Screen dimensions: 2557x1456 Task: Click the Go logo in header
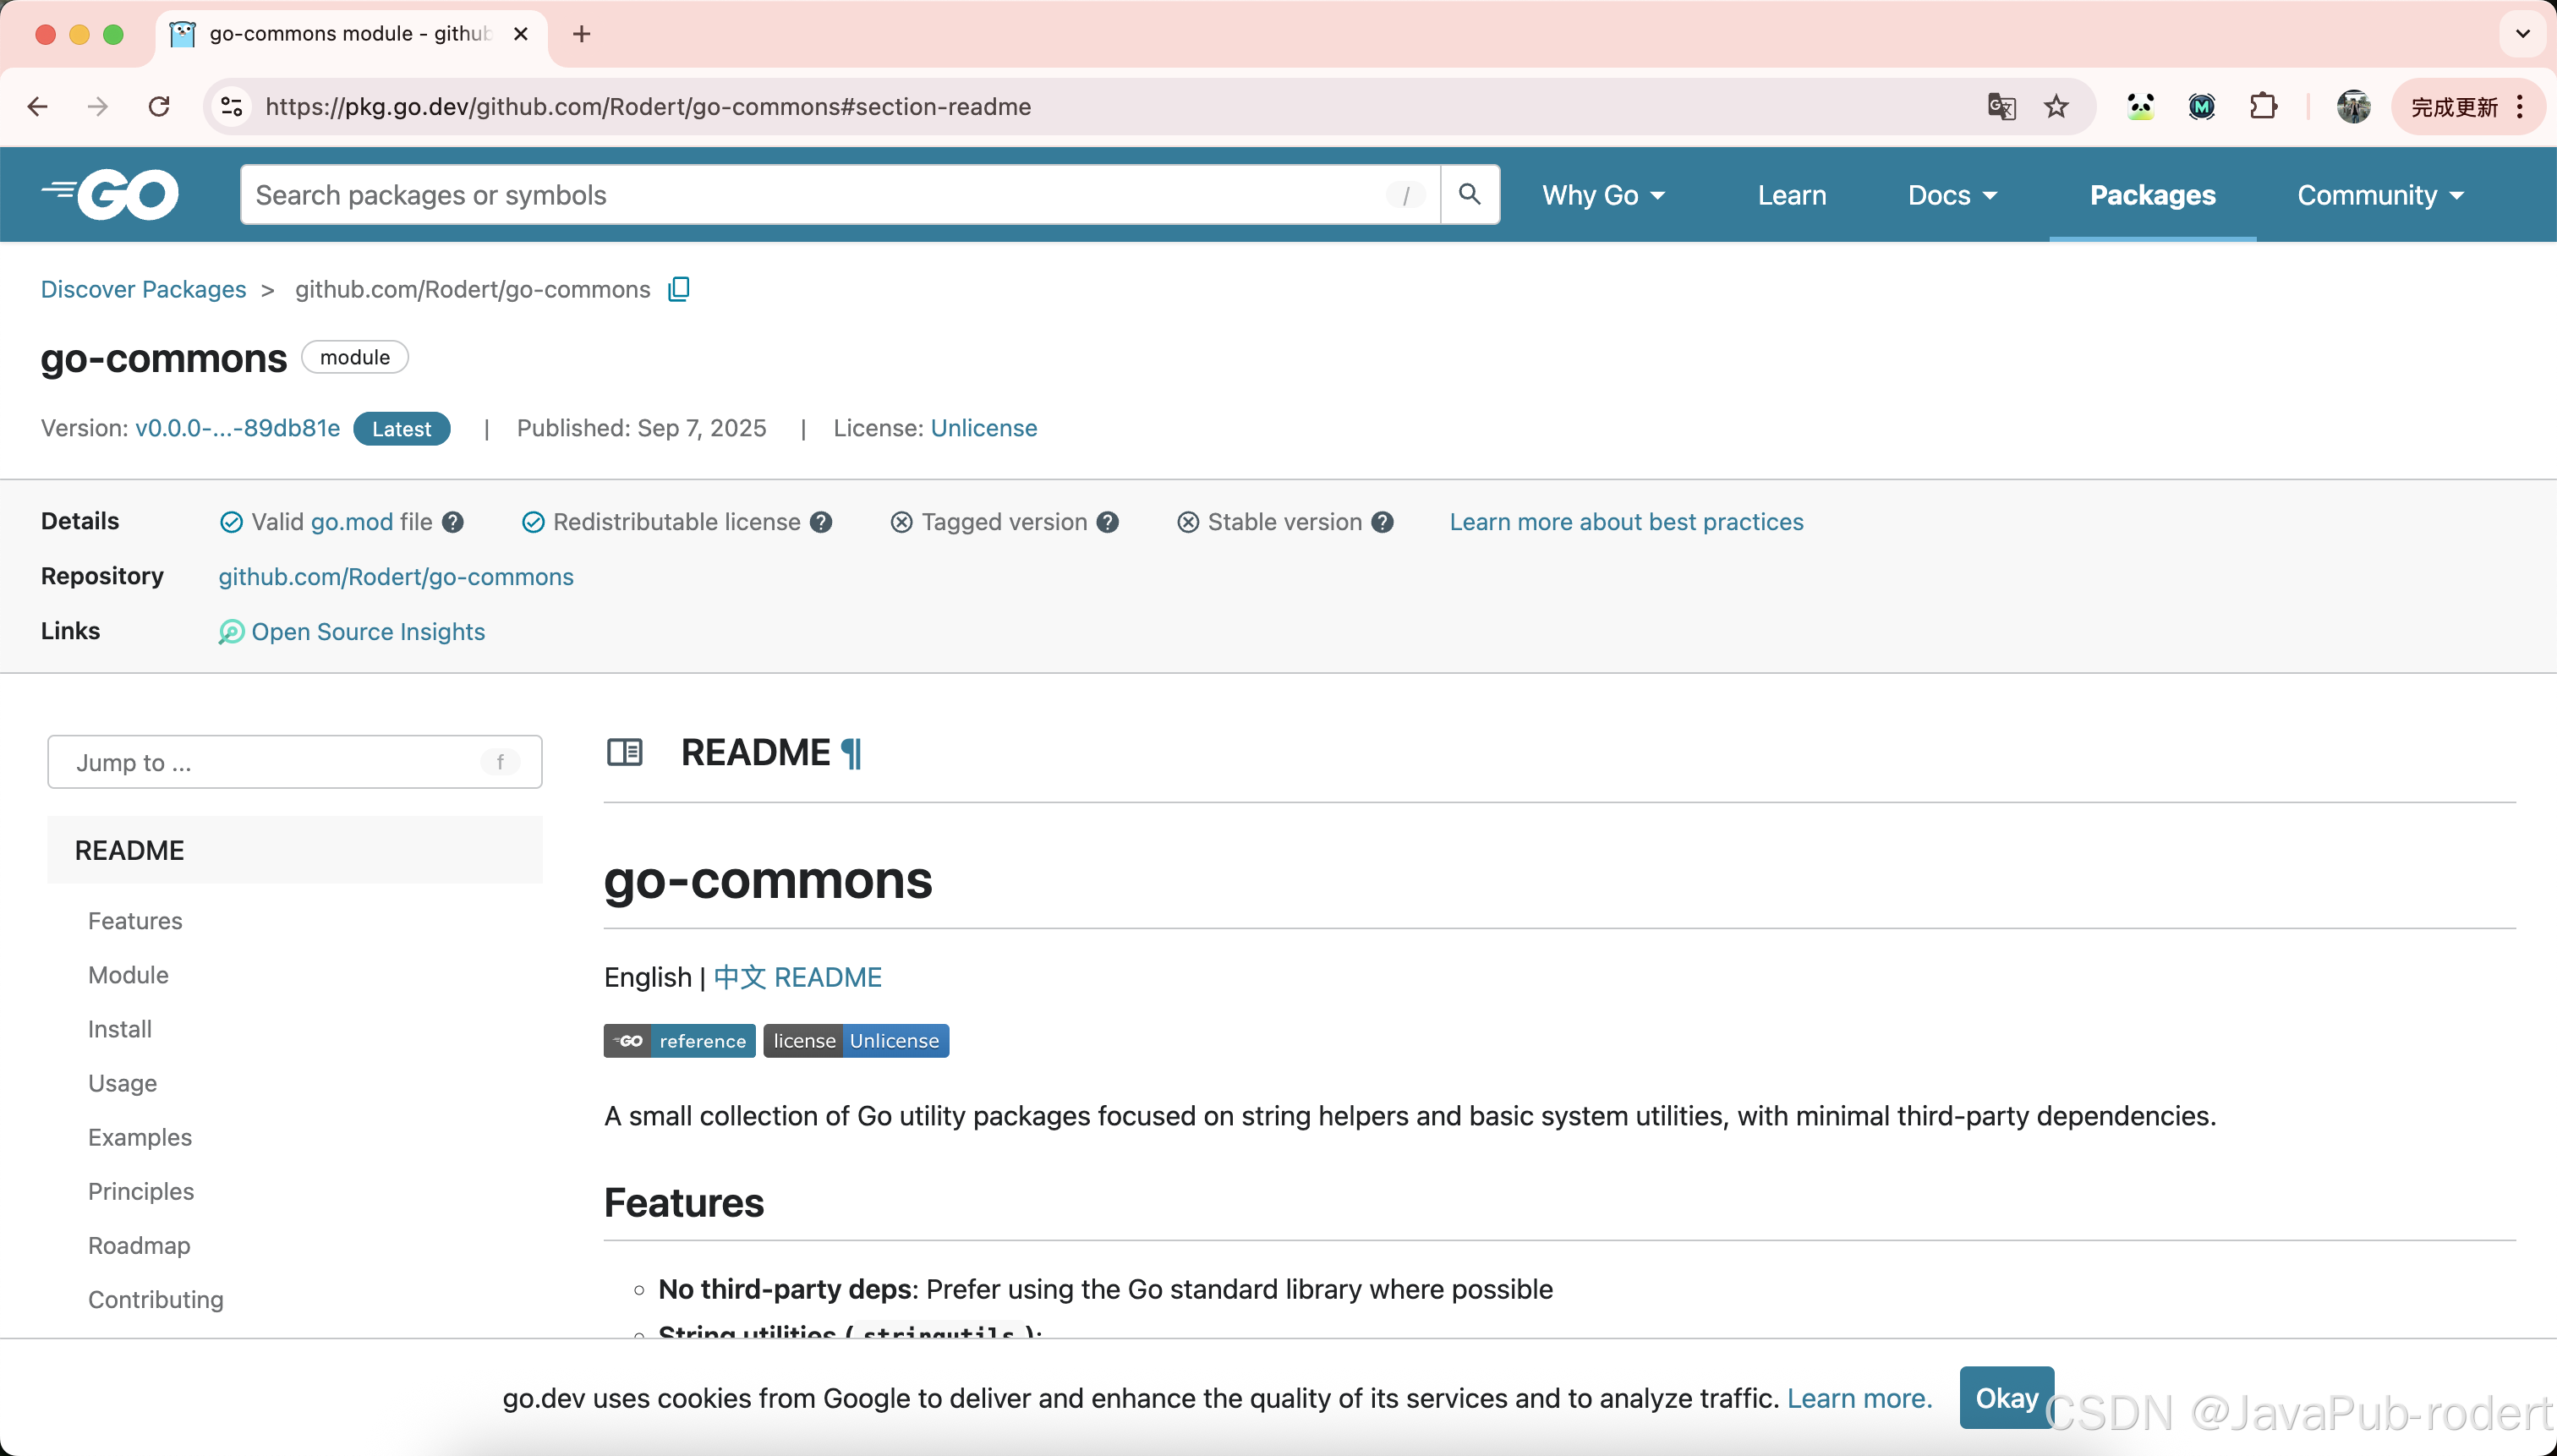click(110, 194)
